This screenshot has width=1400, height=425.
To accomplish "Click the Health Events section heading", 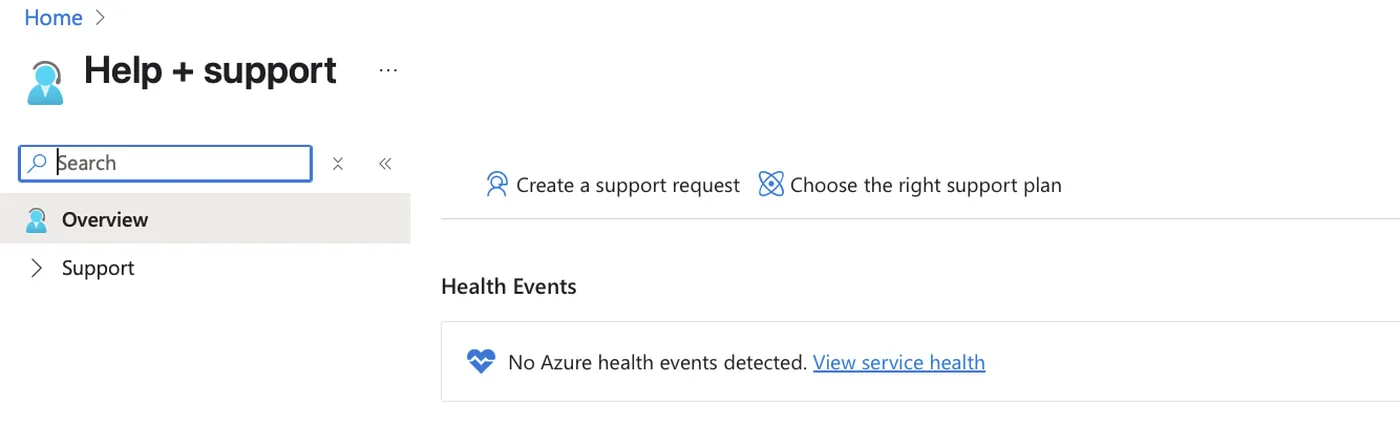I will click(x=509, y=287).
